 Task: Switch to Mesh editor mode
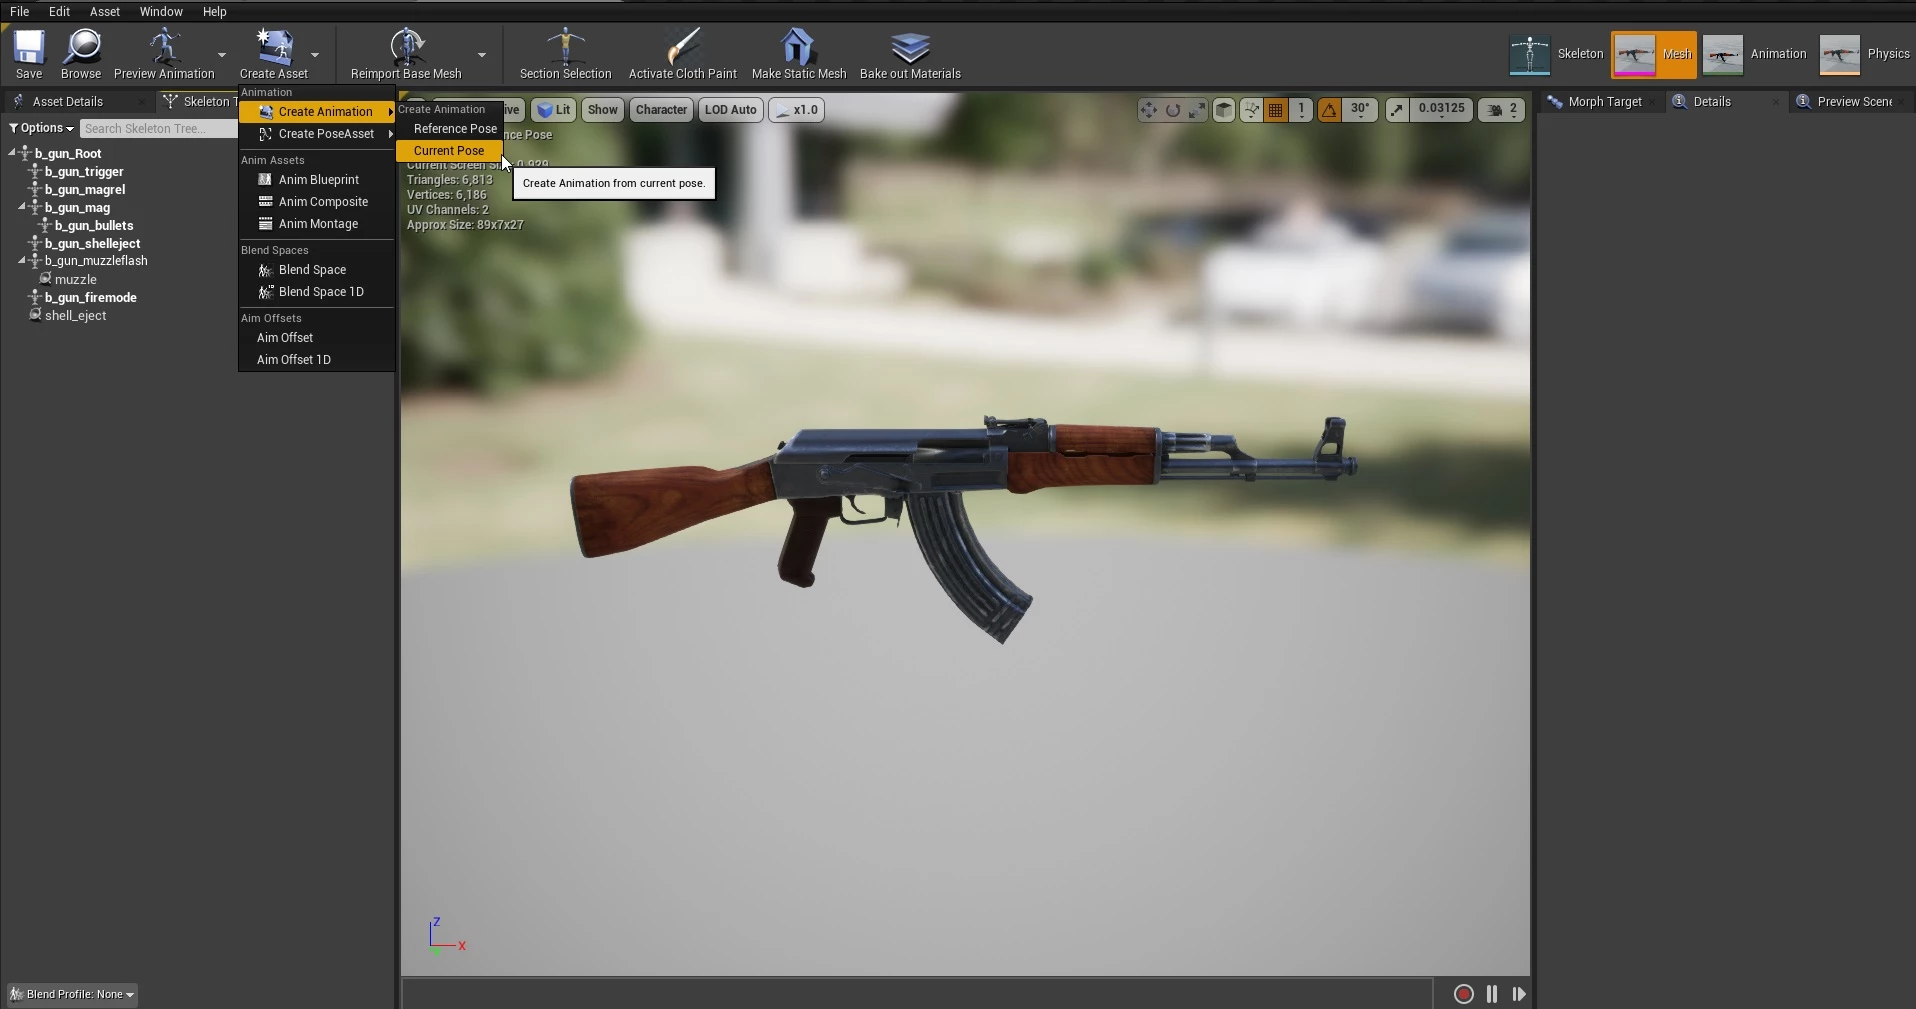tap(1654, 54)
